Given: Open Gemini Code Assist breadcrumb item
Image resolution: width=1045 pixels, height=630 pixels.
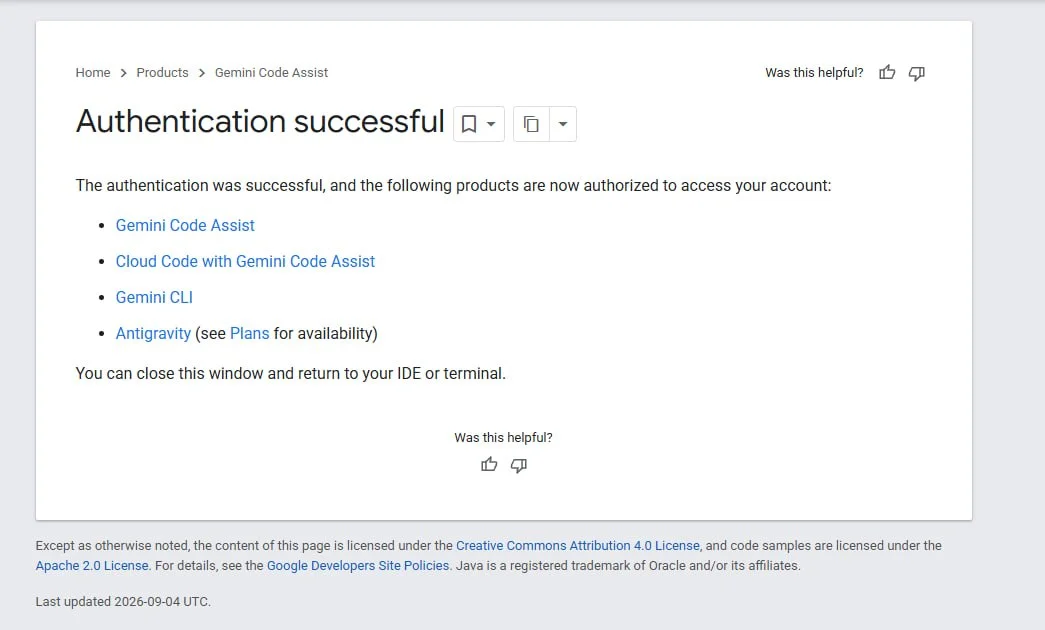Looking at the screenshot, I should click(271, 73).
